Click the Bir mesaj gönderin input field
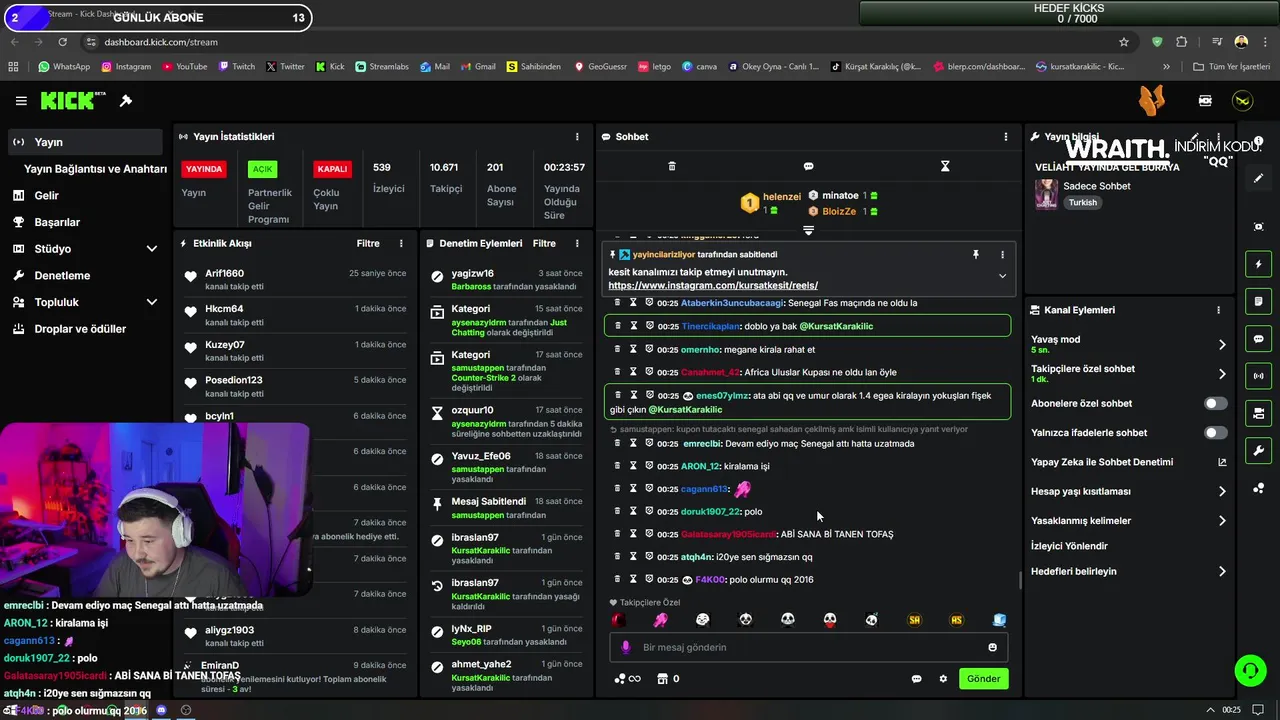The height and width of the screenshot is (720, 1280). point(808,647)
